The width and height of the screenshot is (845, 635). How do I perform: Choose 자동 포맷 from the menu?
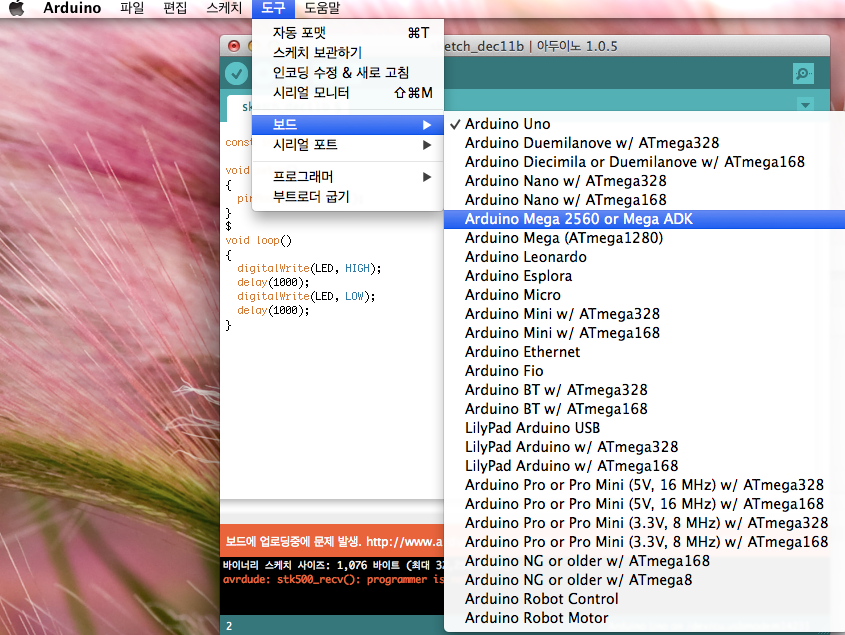pyautogui.click(x=348, y=33)
